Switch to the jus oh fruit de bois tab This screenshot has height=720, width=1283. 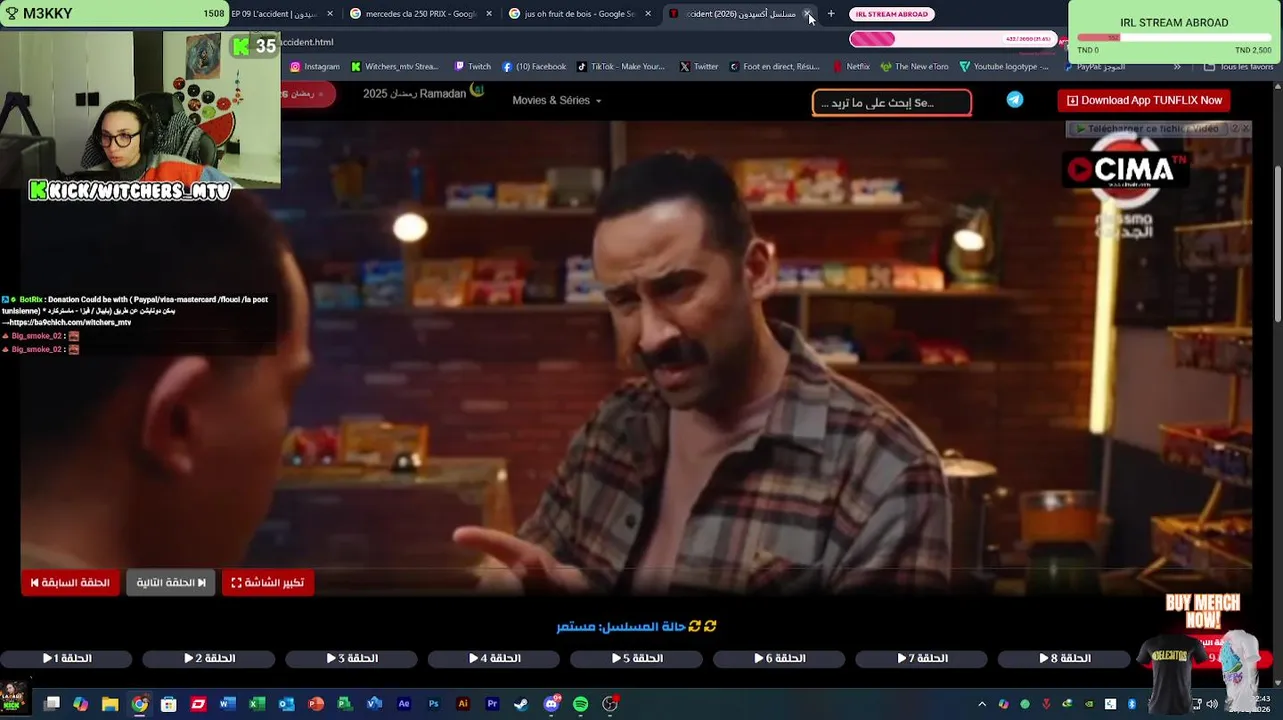click(x=578, y=14)
